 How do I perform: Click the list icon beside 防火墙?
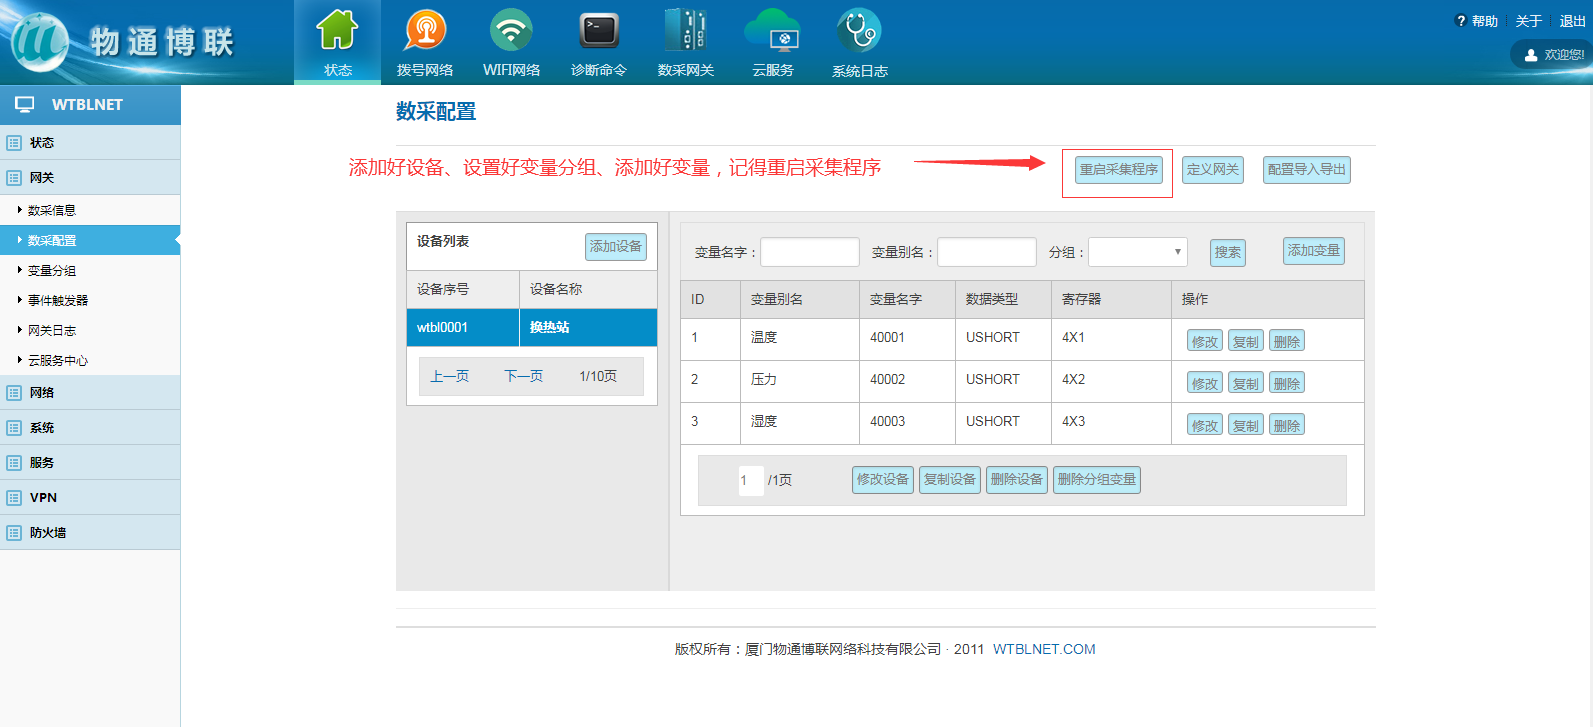[14, 533]
